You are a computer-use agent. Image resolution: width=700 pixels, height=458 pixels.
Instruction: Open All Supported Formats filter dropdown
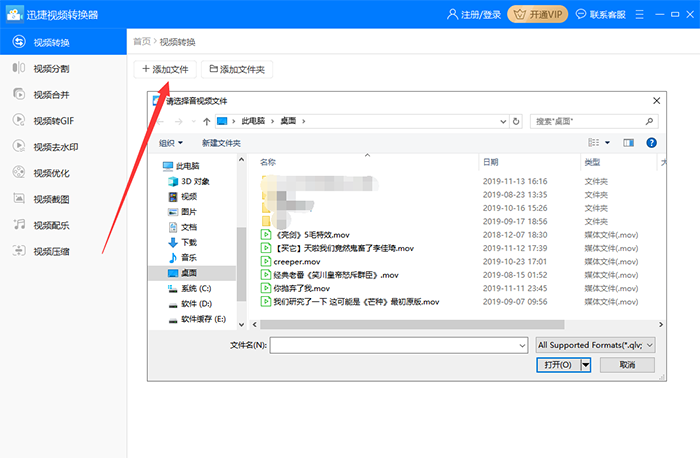click(596, 345)
